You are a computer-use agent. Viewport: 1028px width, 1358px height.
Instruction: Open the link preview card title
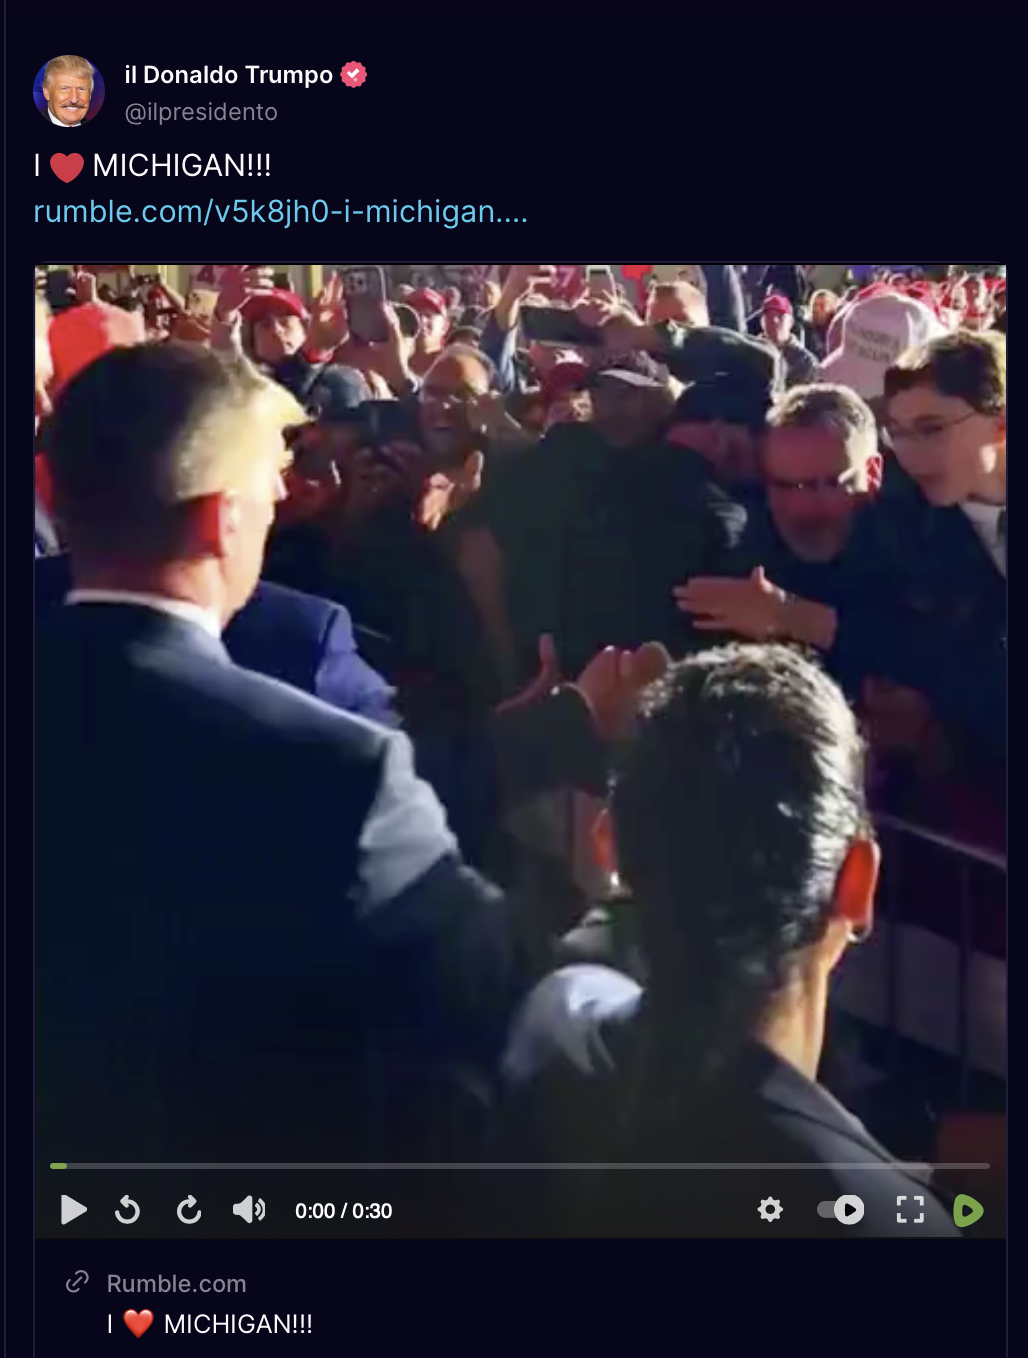(x=210, y=1324)
